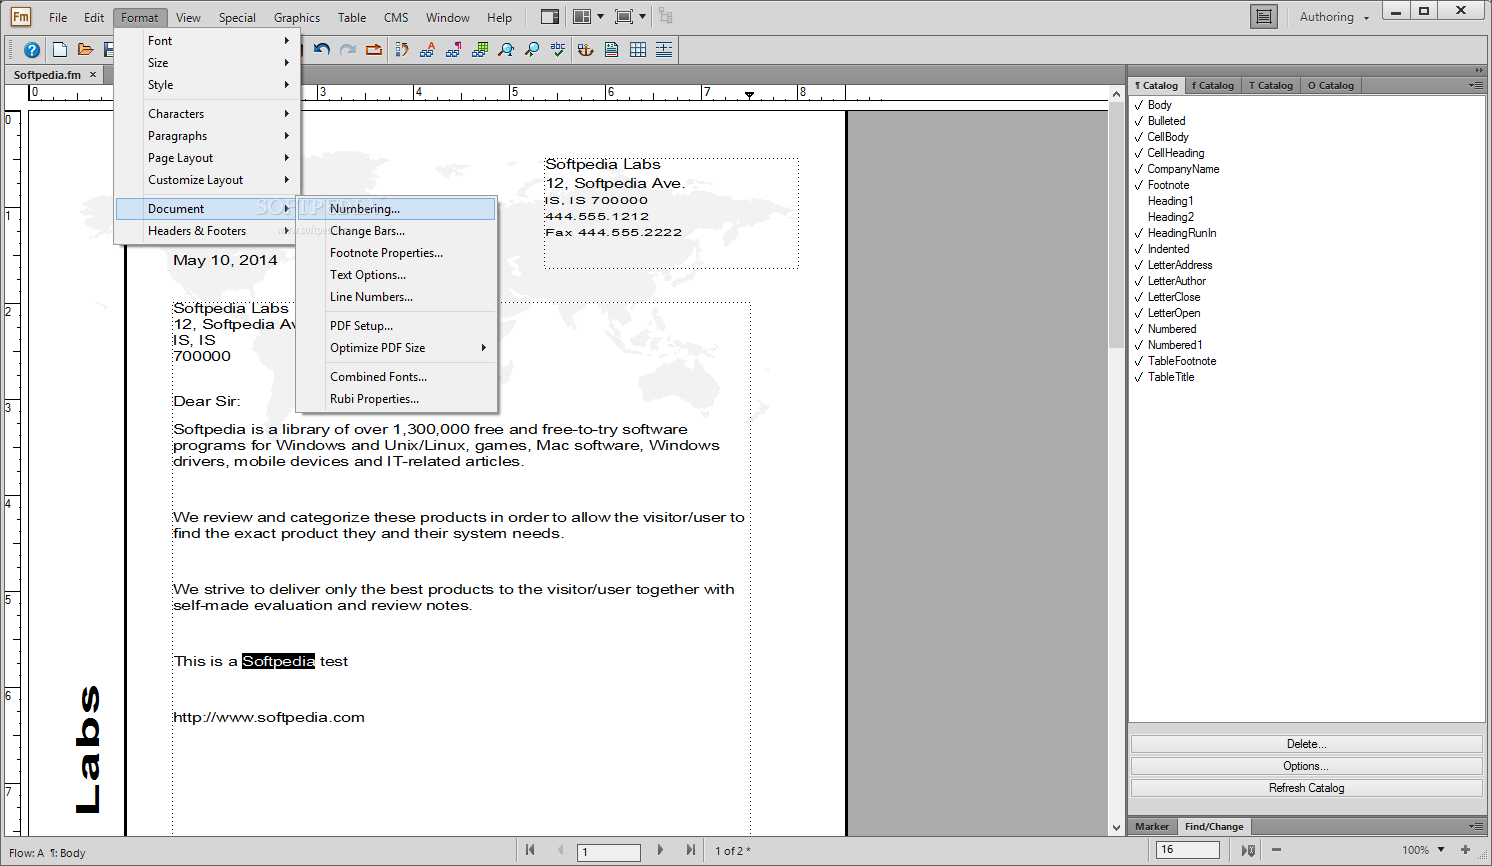
Task: Close the Softpedia.fm document tab
Action: (93, 75)
